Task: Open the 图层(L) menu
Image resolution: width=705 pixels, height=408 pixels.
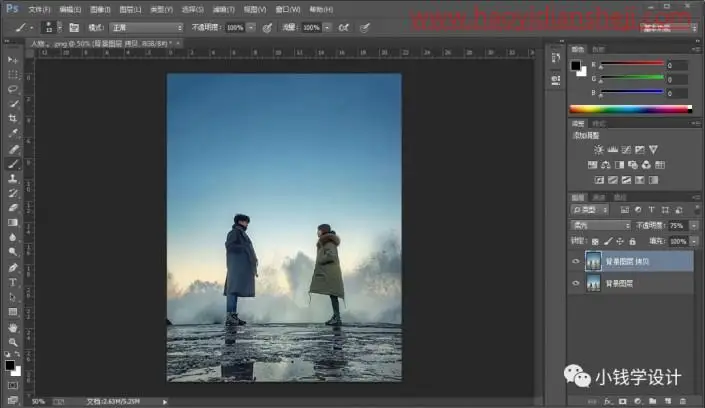Action: pos(130,9)
